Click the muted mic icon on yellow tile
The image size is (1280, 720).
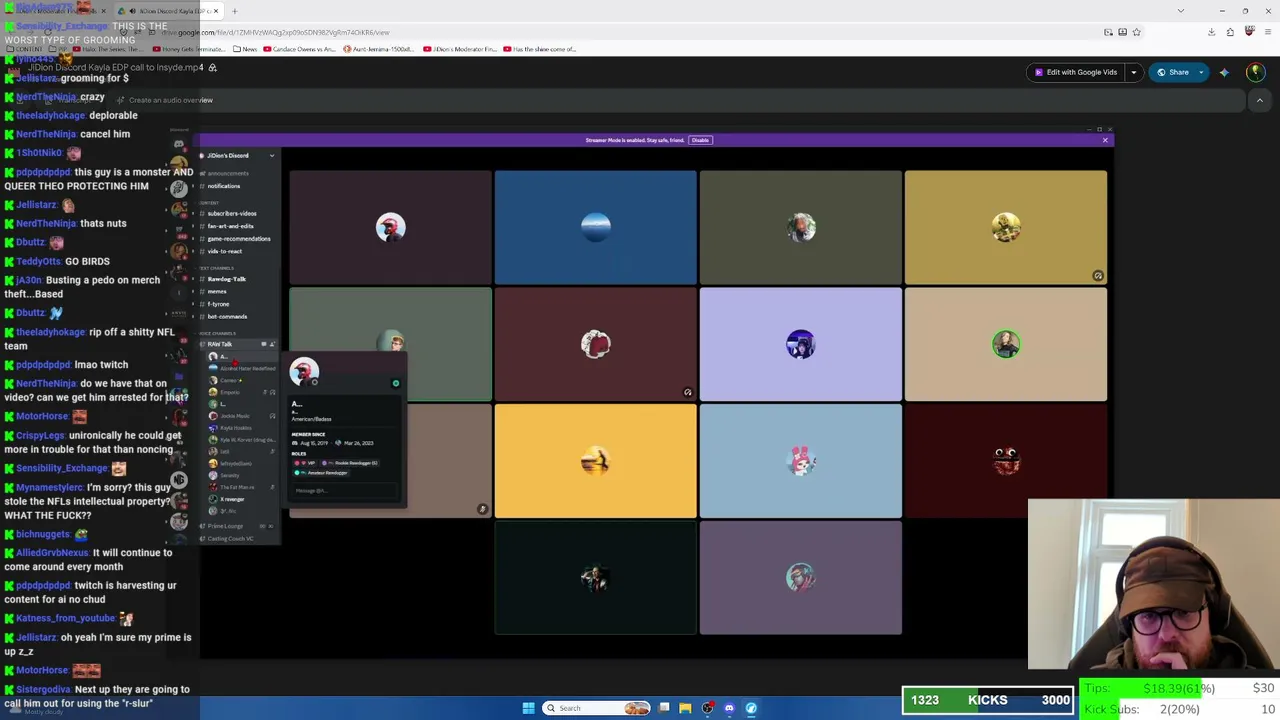click(x=1097, y=275)
